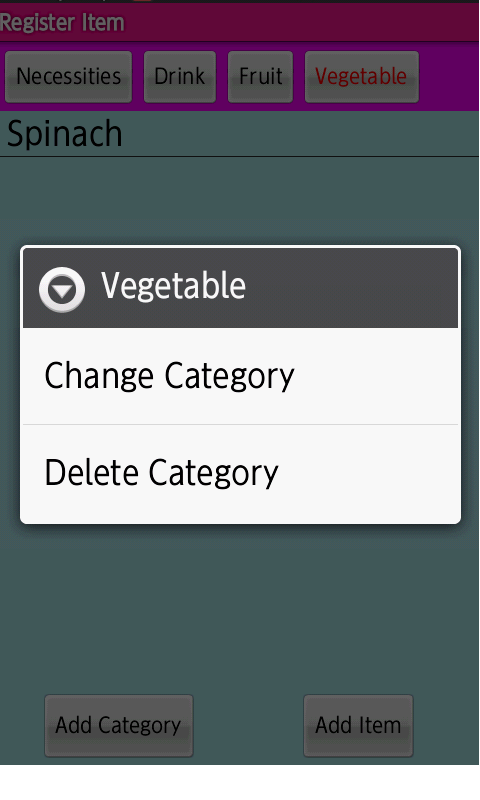Click the red Vegetable category tab
This screenshot has height=800, width=480.
click(362, 77)
